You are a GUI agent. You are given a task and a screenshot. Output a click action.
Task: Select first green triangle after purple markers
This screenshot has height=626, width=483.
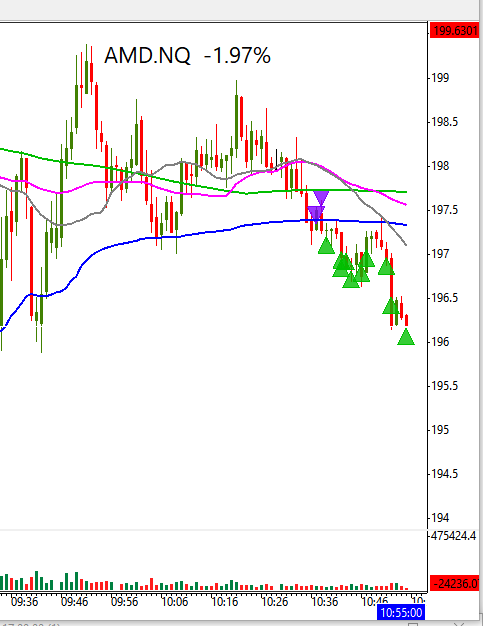click(x=326, y=246)
